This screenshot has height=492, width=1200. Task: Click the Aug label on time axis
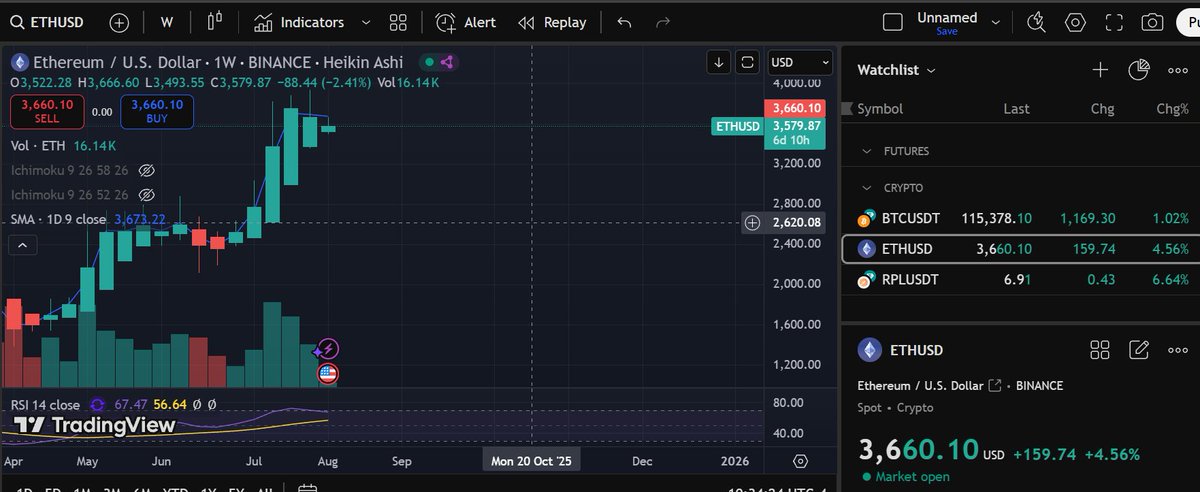[327, 462]
